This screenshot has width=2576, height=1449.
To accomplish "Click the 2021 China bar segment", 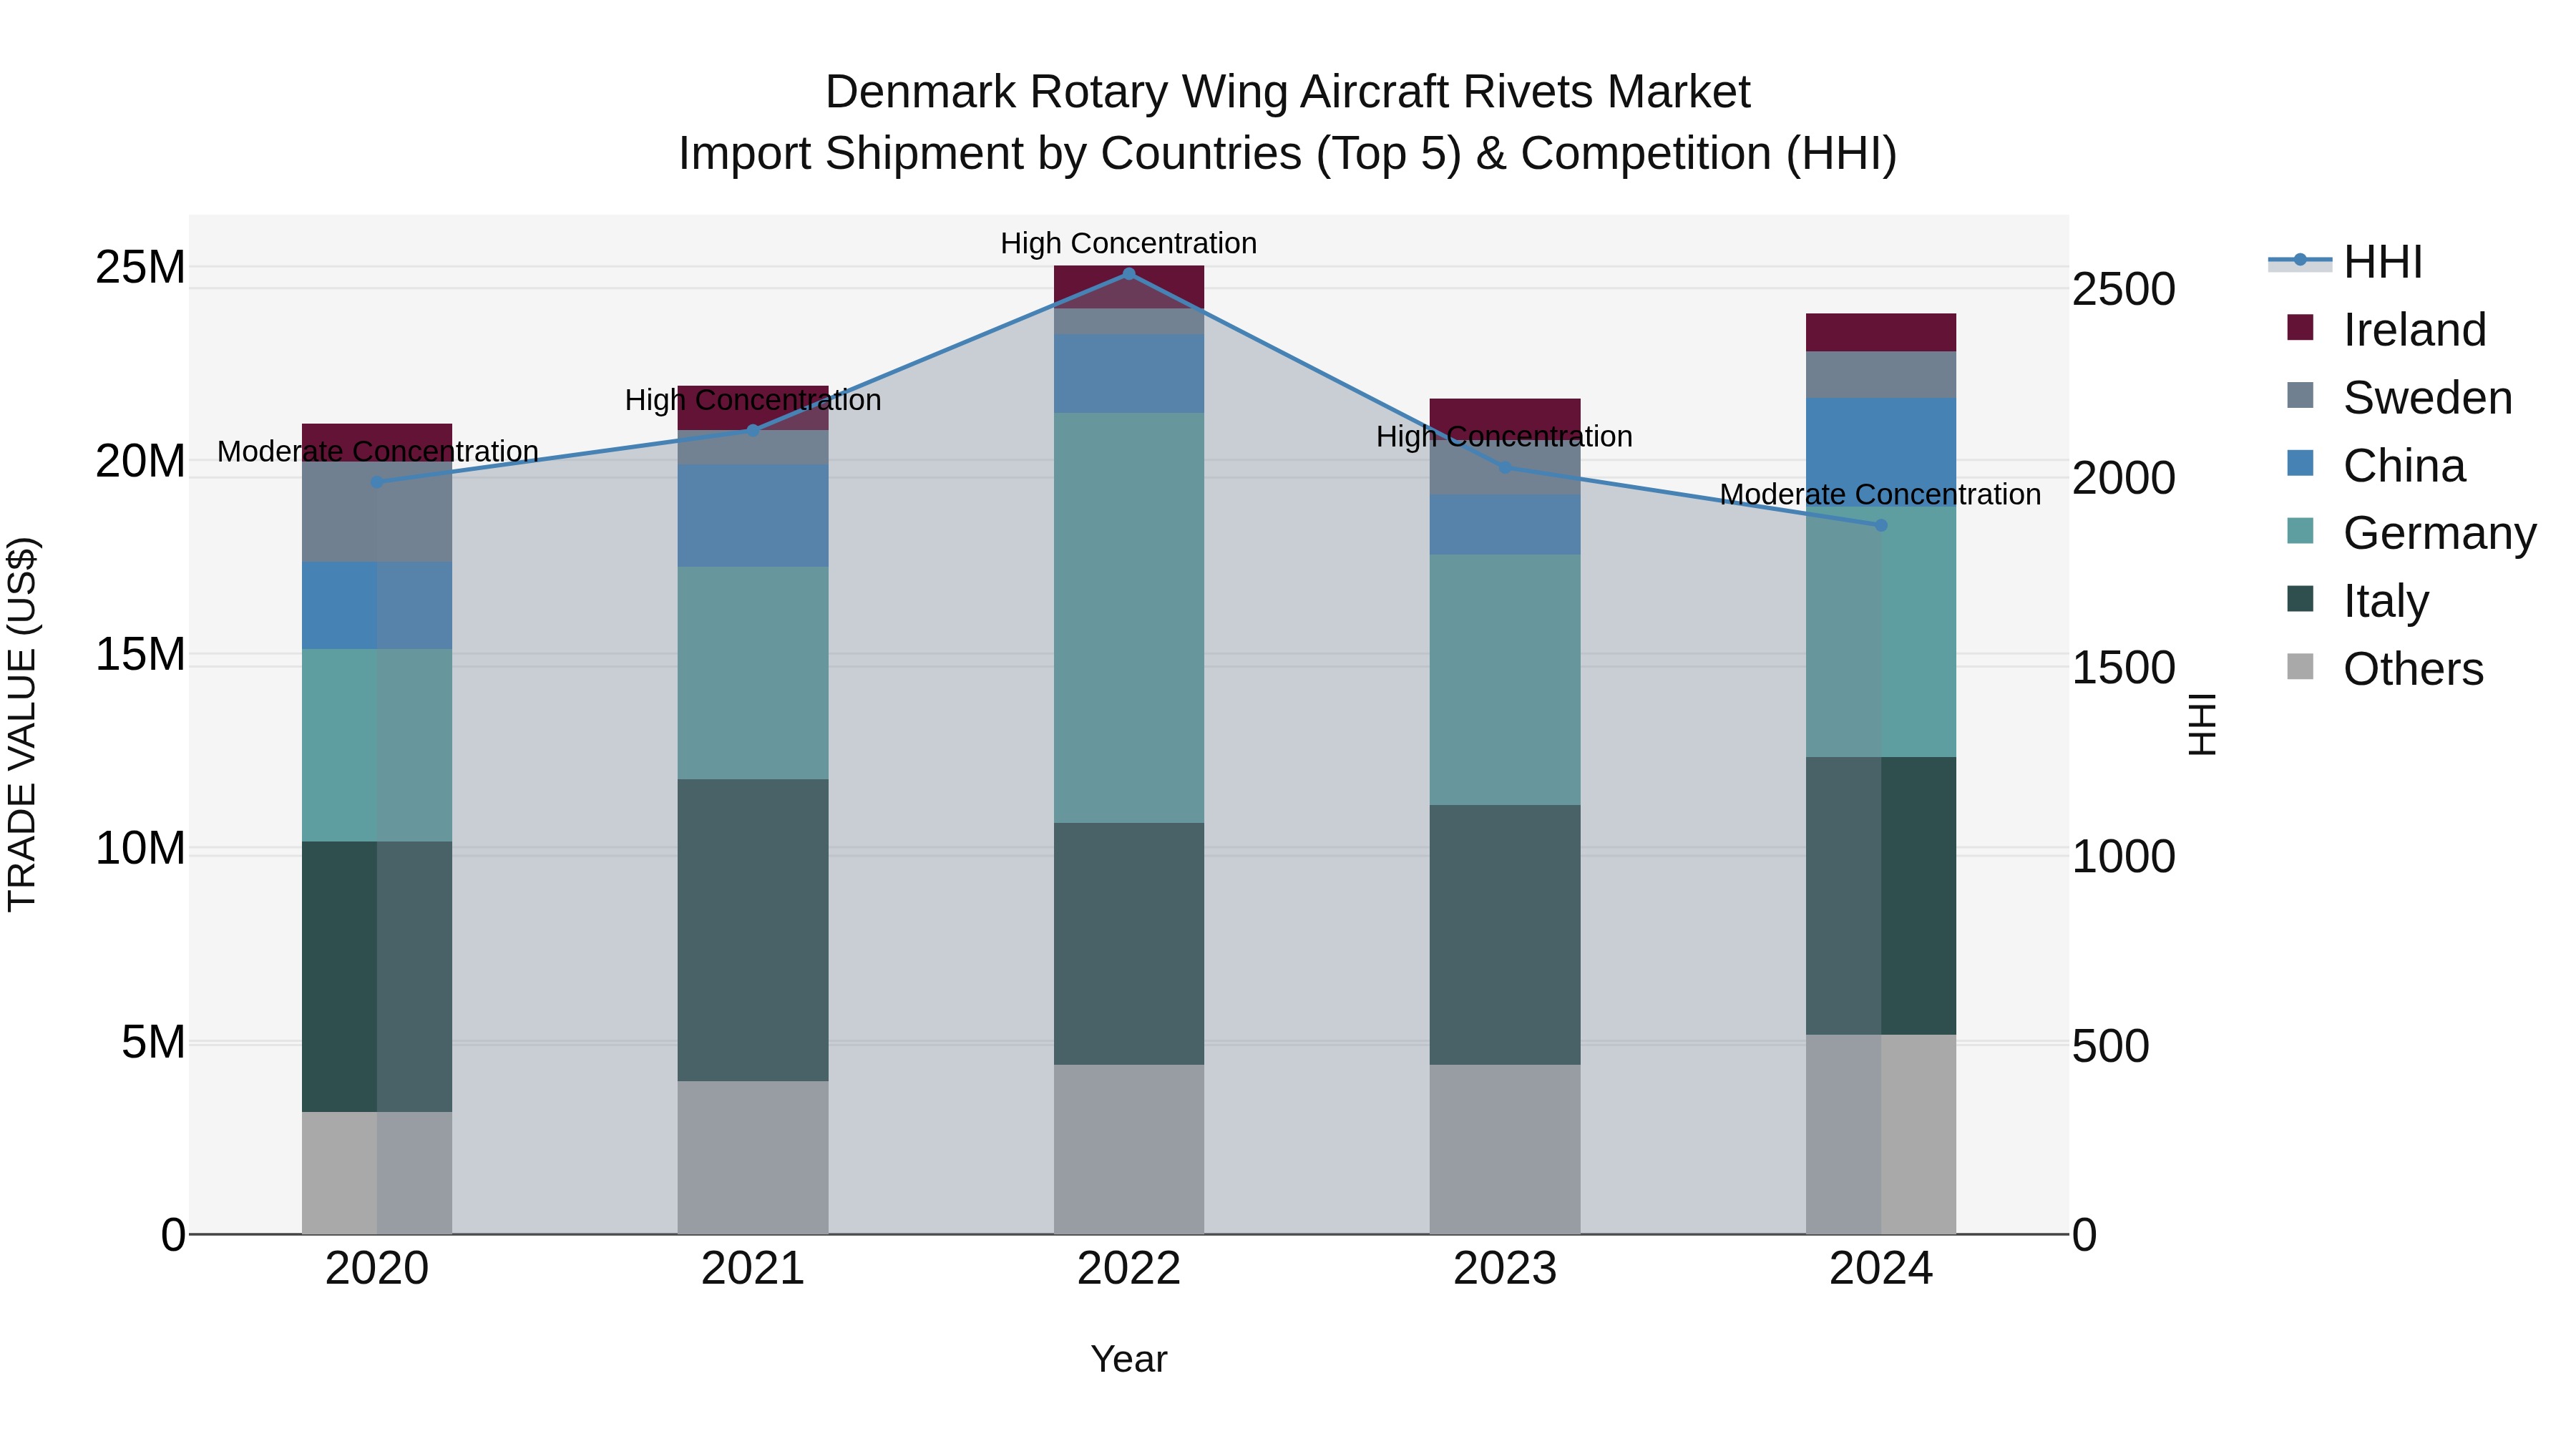I will pyautogui.click(x=753, y=515).
